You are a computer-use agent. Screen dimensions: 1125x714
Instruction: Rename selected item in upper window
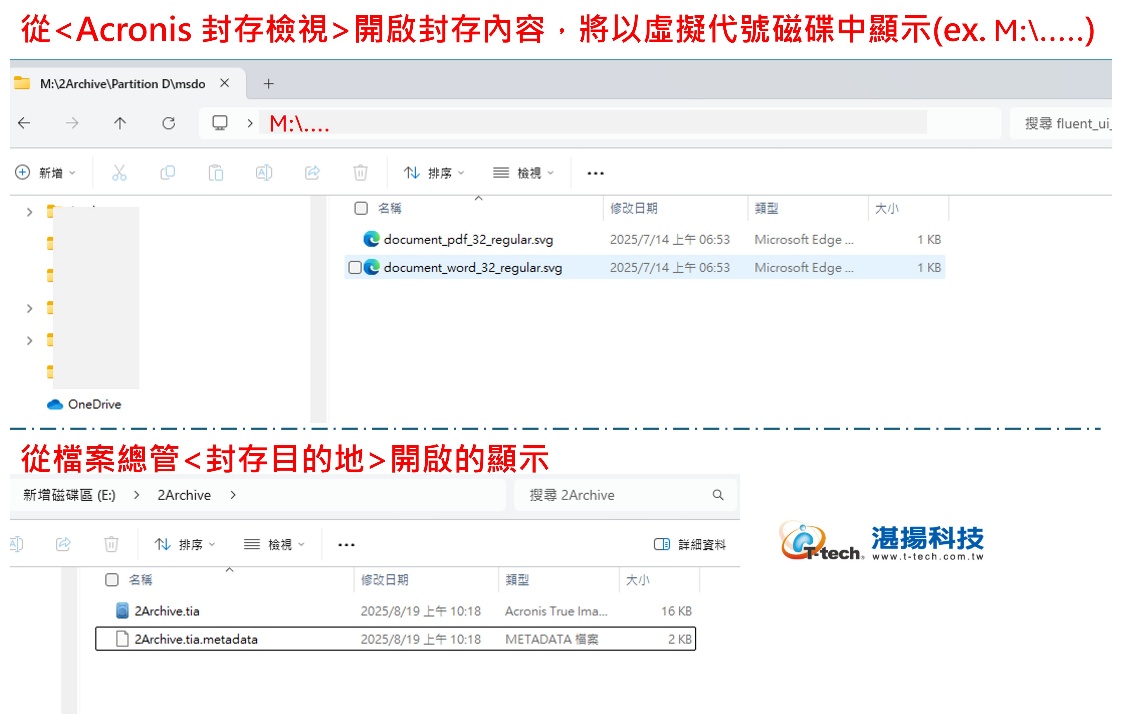(264, 173)
